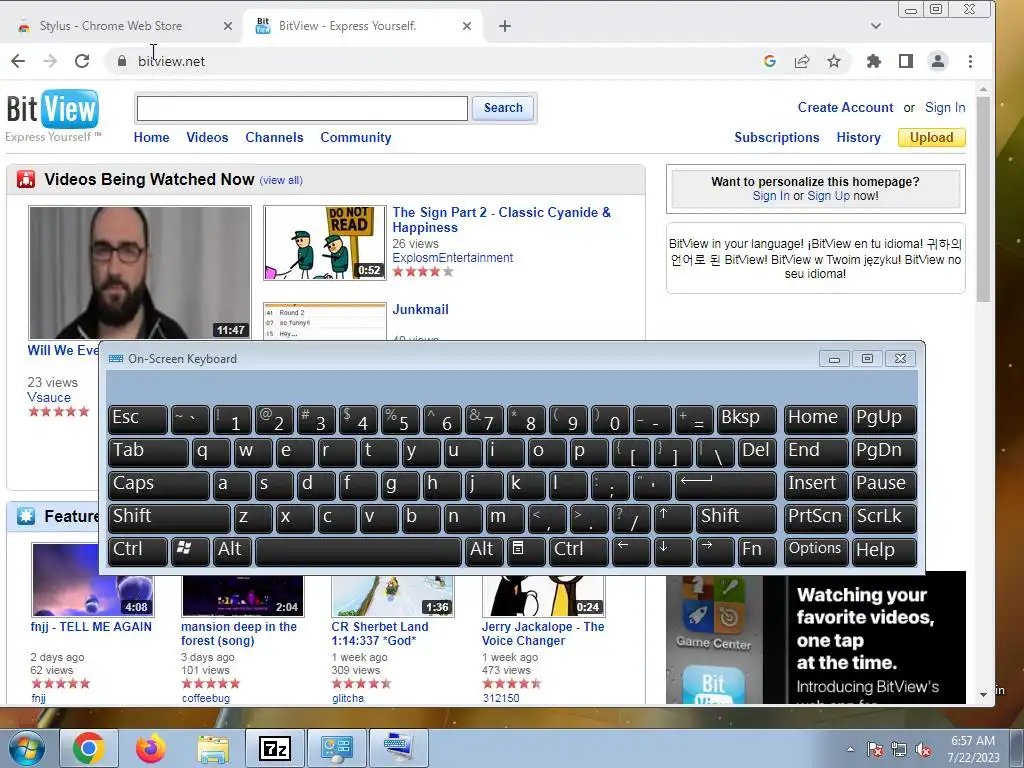Open the Google icon in address bar
Image resolution: width=1024 pixels, height=768 pixels.
pyautogui.click(x=769, y=61)
